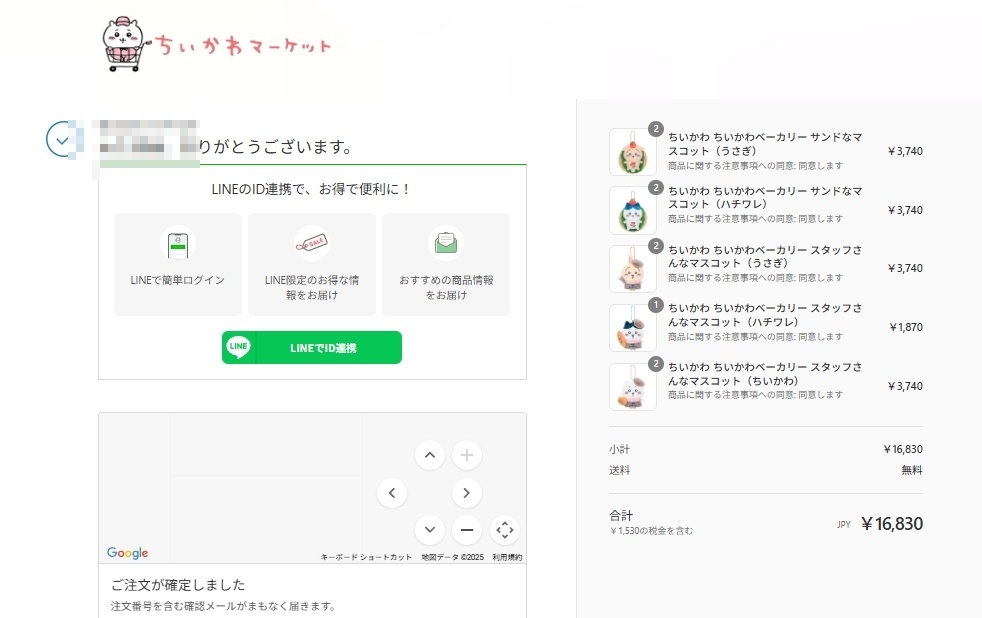Open the Chiikawa Market logo link
The height and width of the screenshot is (618, 982).
(216, 44)
